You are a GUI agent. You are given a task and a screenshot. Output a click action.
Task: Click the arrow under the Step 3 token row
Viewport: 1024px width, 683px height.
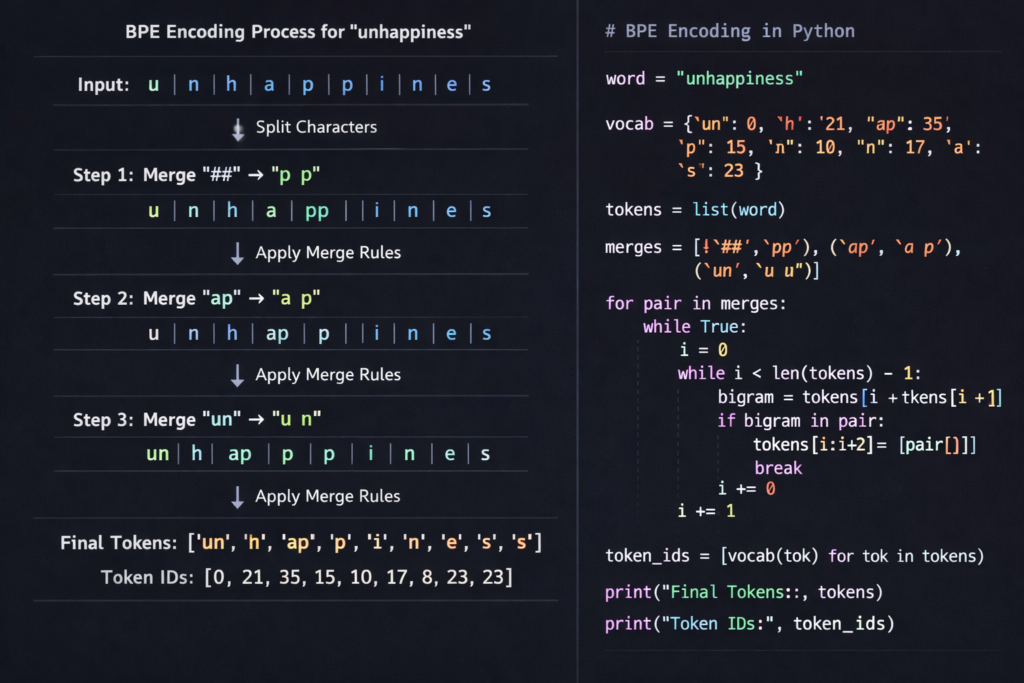(238, 497)
